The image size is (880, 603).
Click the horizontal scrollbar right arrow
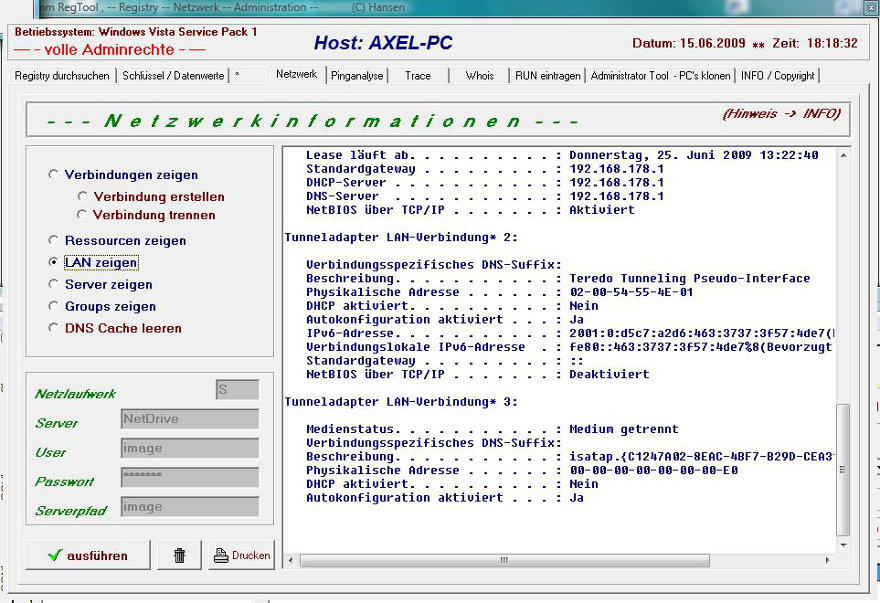coord(829,560)
